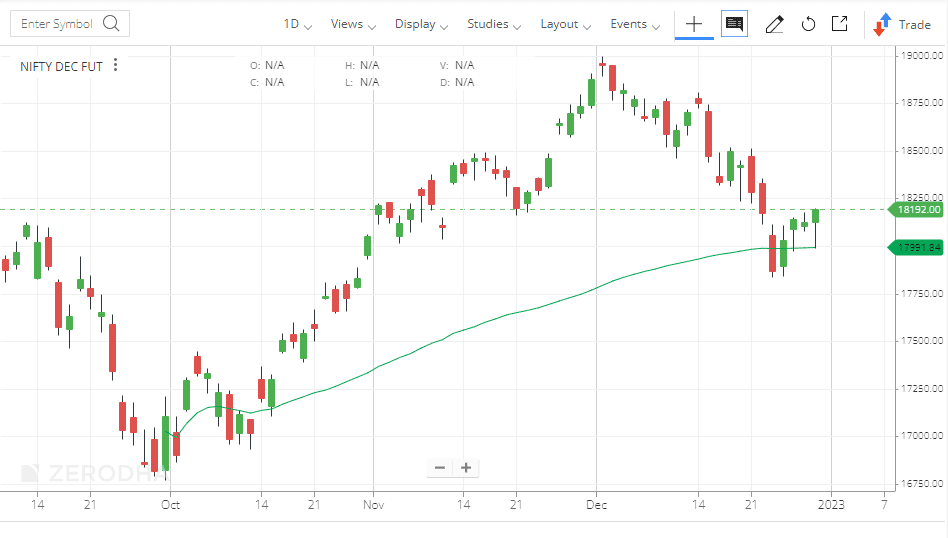Toggle the crosshair tool
The width and height of the screenshot is (948, 538).
tap(694, 24)
